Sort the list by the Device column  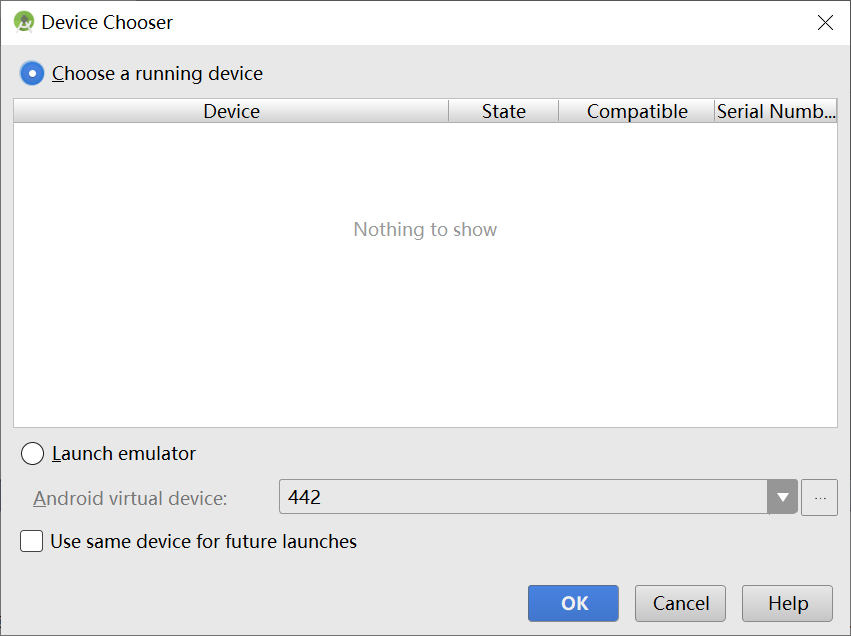231,111
